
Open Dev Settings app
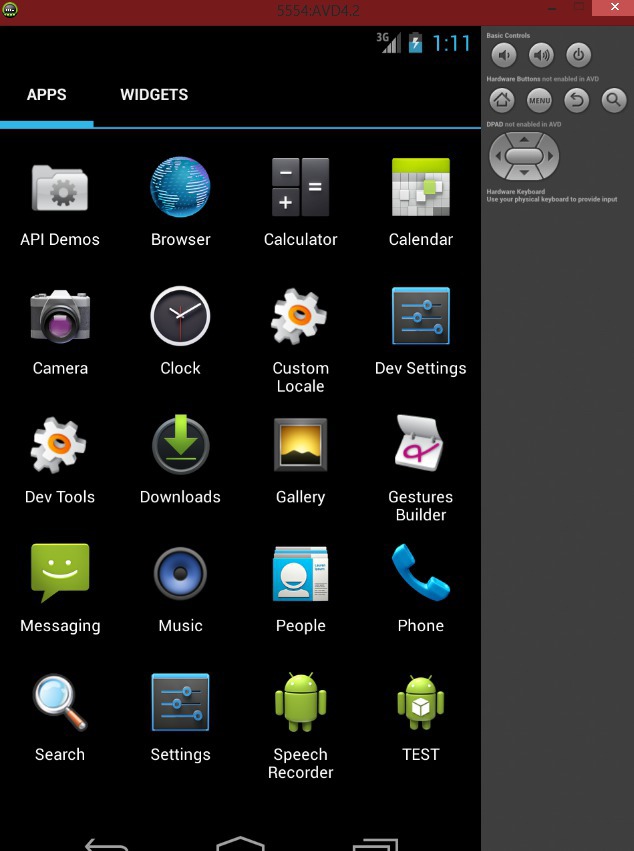click(x=421, y=332)
